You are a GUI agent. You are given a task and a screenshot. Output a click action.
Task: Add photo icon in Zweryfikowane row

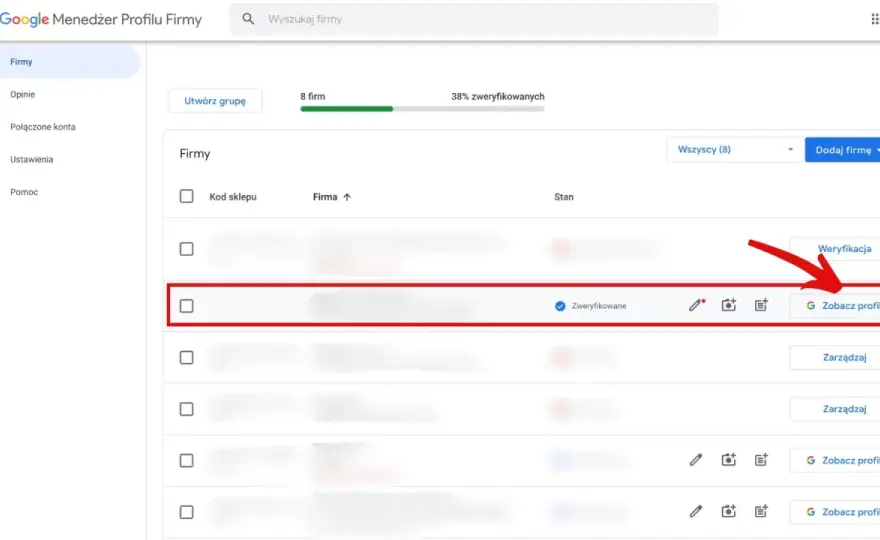pos(728,305)
